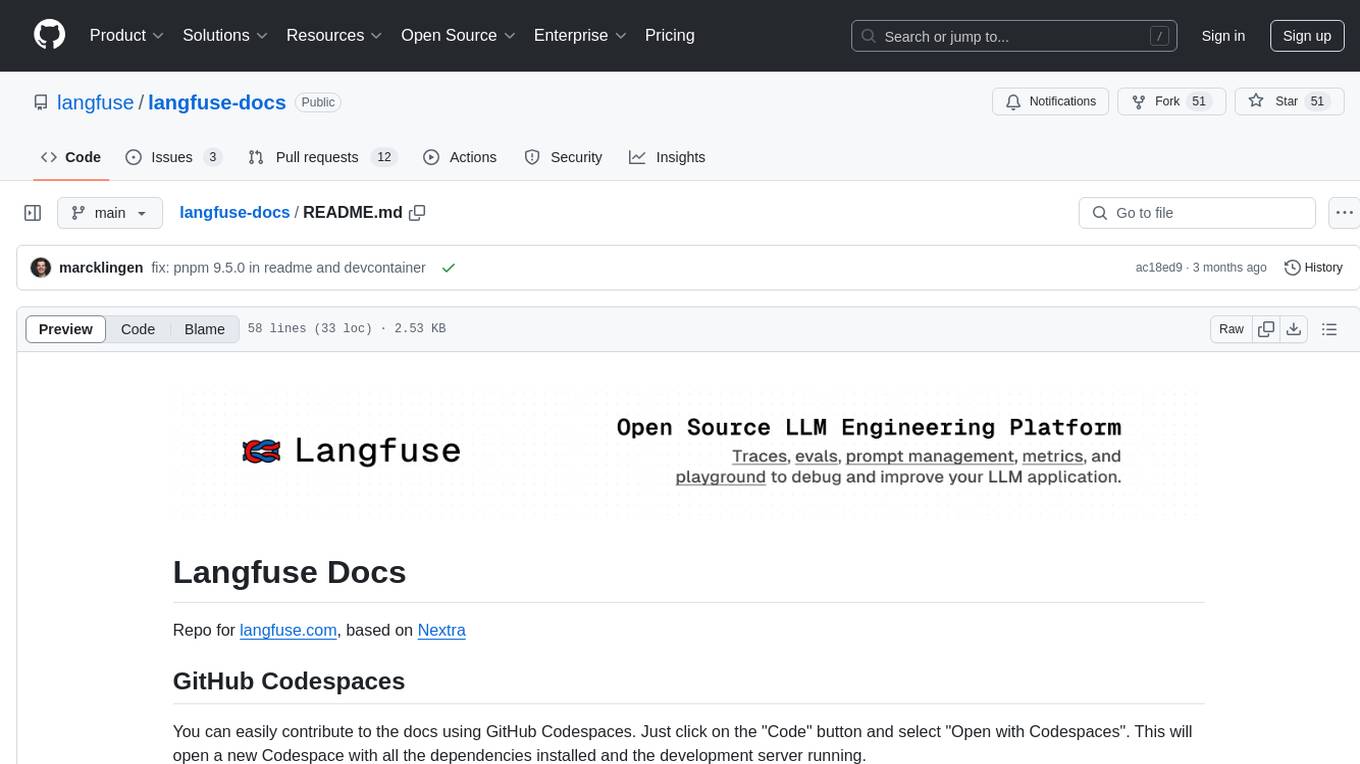Select the Blame view

[204, 329]
